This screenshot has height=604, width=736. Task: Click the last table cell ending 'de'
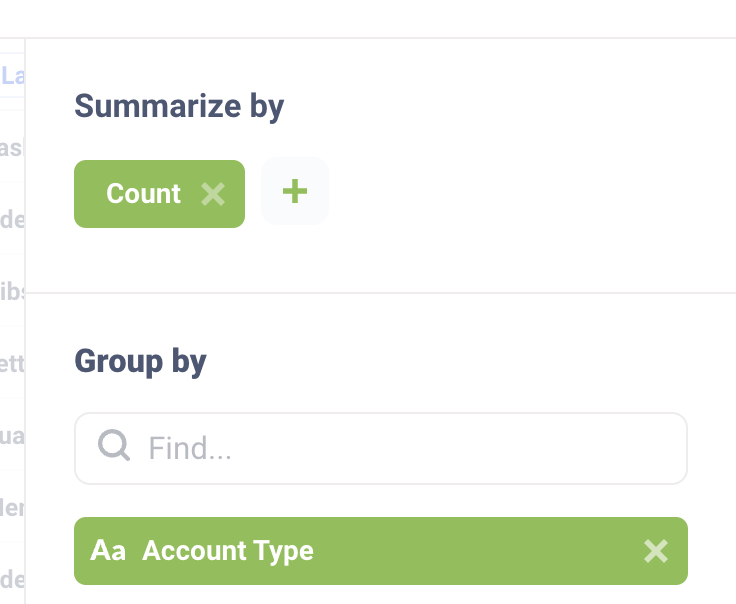[x=13, y=579]
